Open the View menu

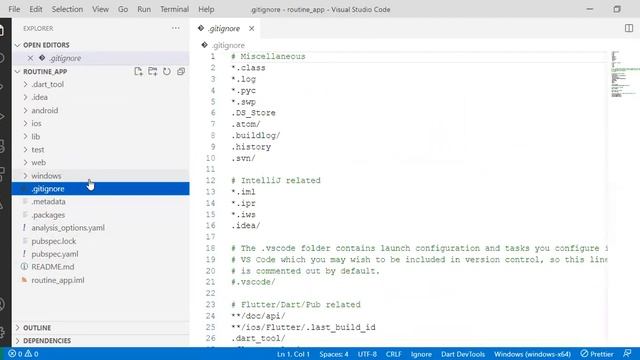(100, 9)
